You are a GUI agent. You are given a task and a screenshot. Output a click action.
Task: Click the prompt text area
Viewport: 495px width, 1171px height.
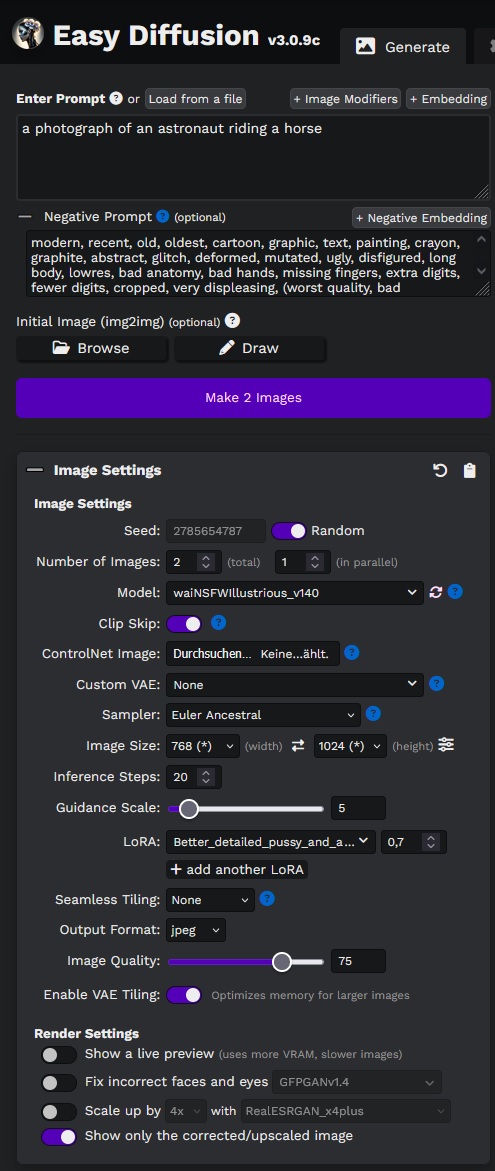[254, 157]
